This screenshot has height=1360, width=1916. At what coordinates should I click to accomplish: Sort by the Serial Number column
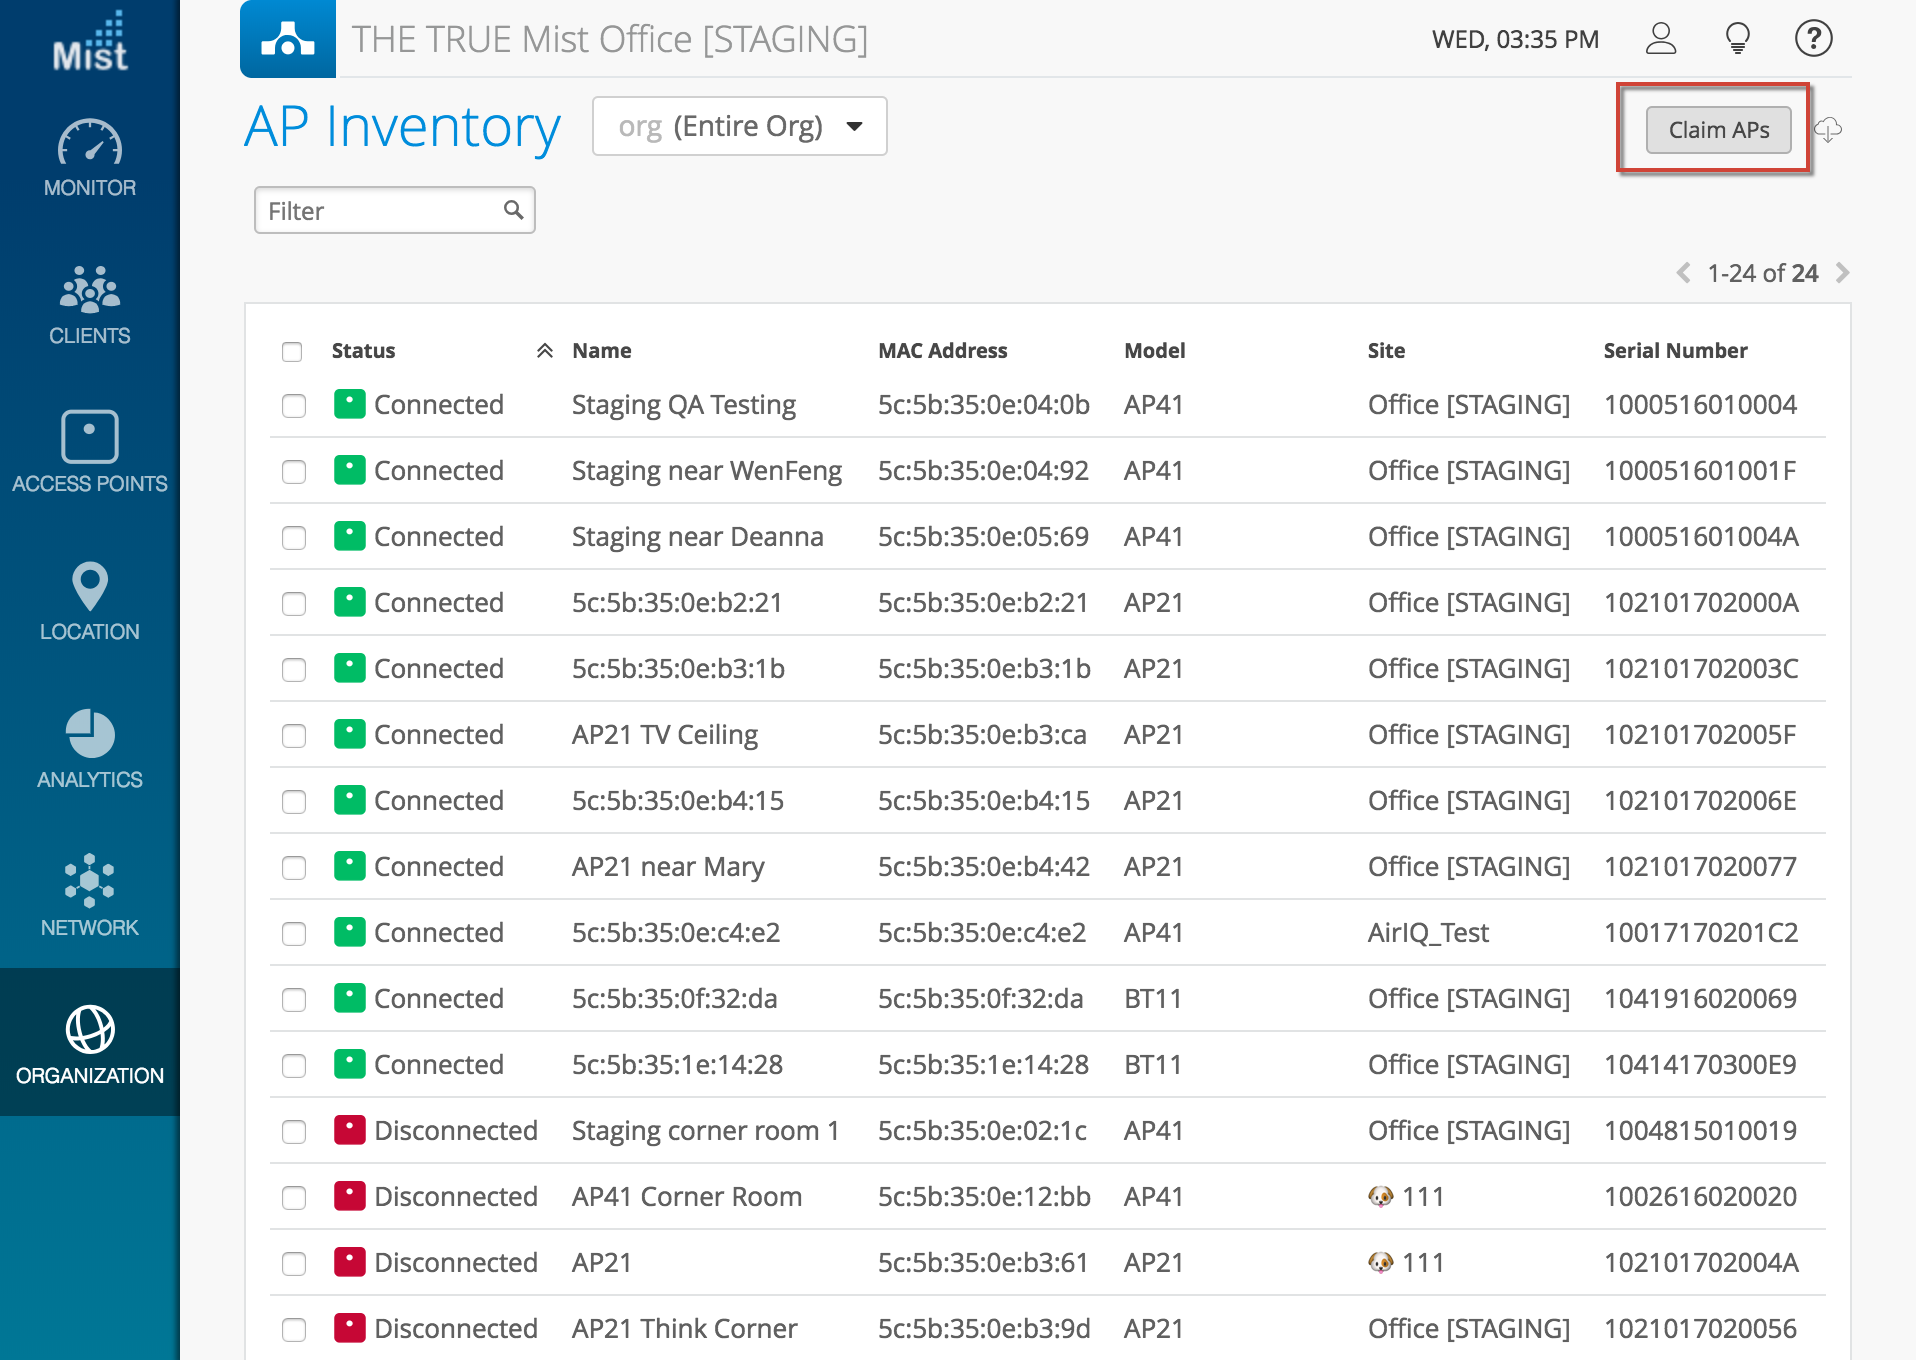(1675, 351)
